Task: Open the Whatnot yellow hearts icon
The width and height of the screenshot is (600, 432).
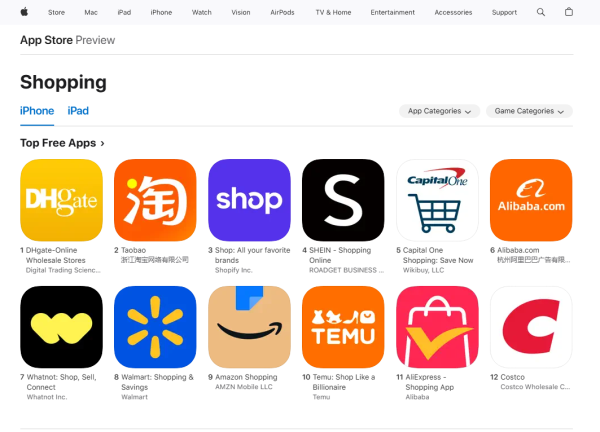Action: pos(61,327)
